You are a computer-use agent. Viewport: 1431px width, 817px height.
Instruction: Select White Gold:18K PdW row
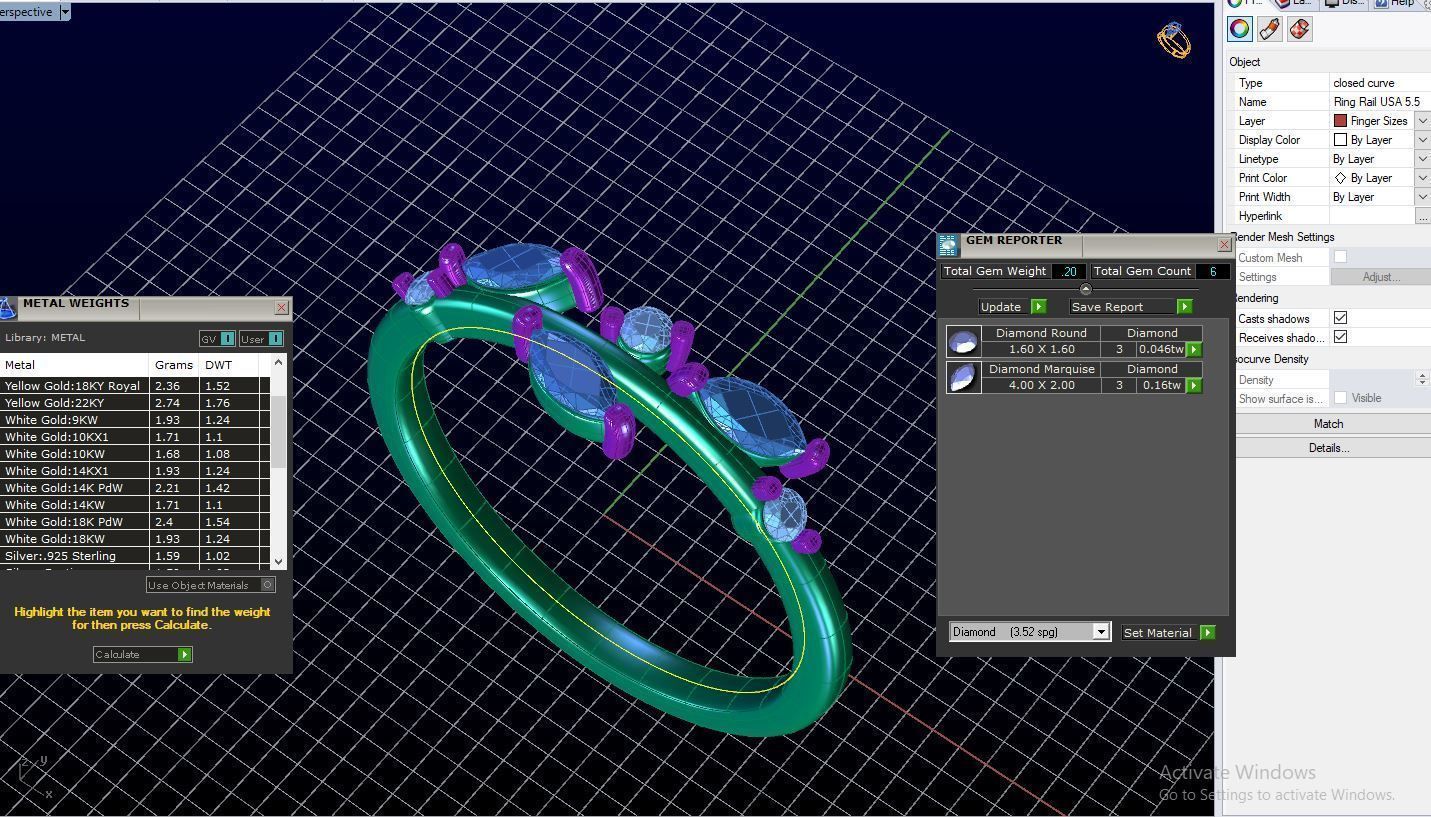135,522
